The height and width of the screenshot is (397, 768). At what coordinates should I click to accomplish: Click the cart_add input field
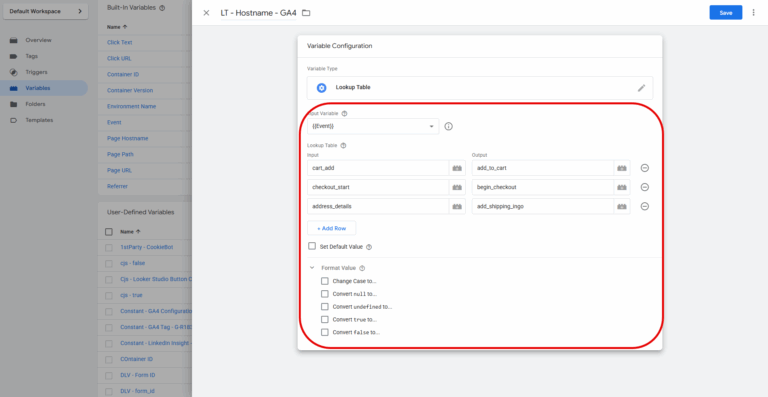tap(378, 168)
